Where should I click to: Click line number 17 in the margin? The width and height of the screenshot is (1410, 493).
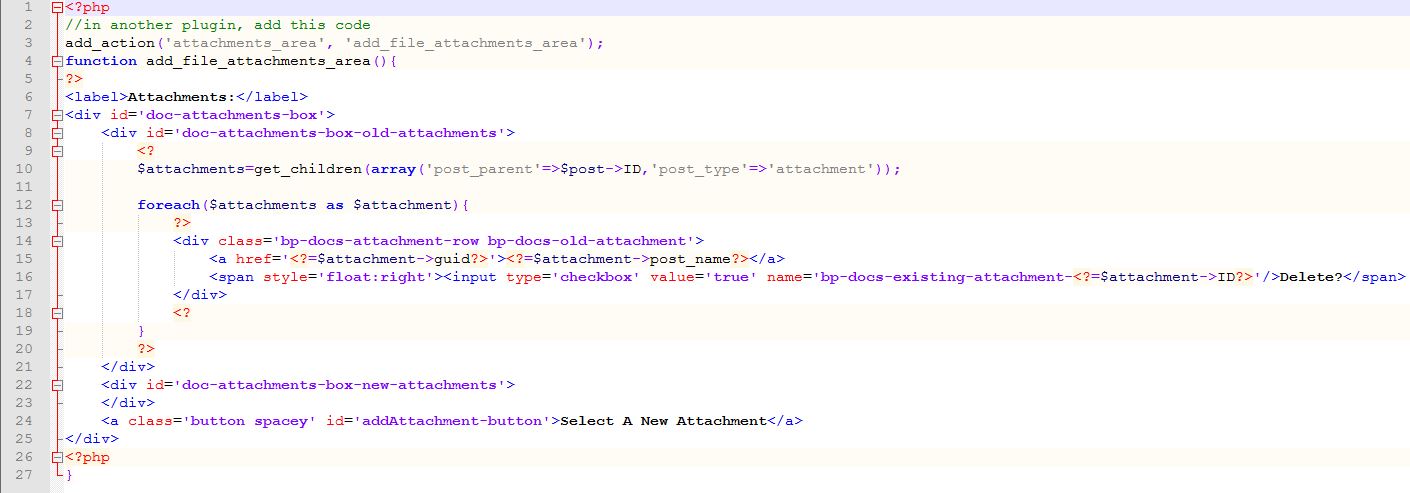[24, 295]
